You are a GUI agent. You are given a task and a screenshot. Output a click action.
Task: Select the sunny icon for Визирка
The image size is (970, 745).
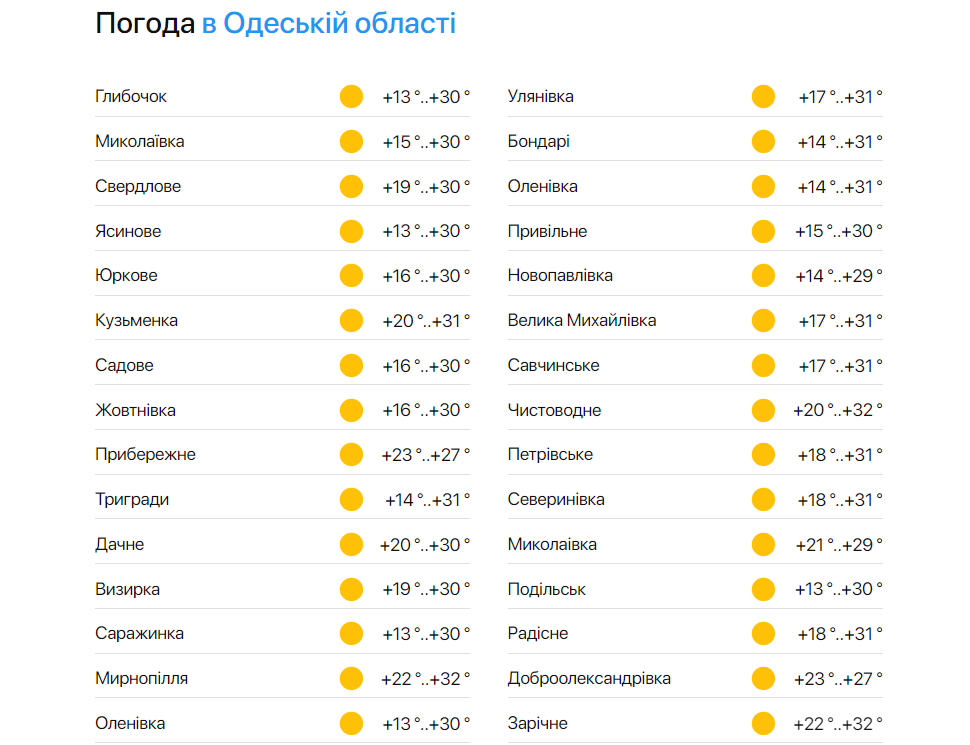coord(351,588)
